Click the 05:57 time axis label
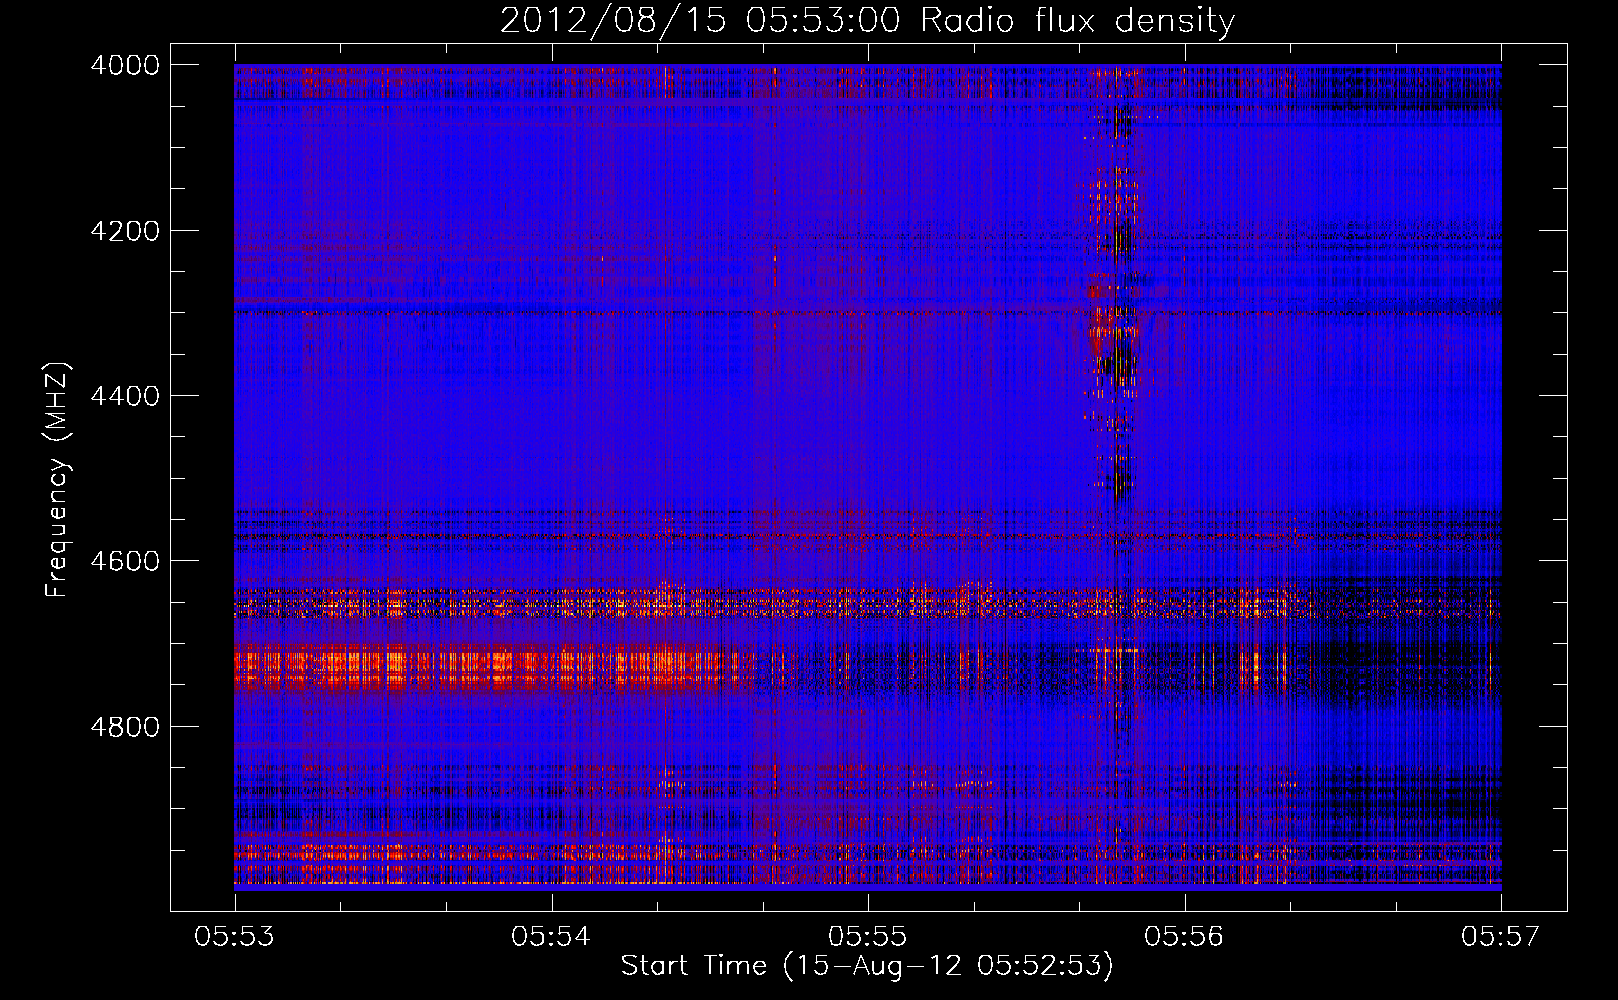This screenshot has height=1000, width=1618. coord(1501,936)
